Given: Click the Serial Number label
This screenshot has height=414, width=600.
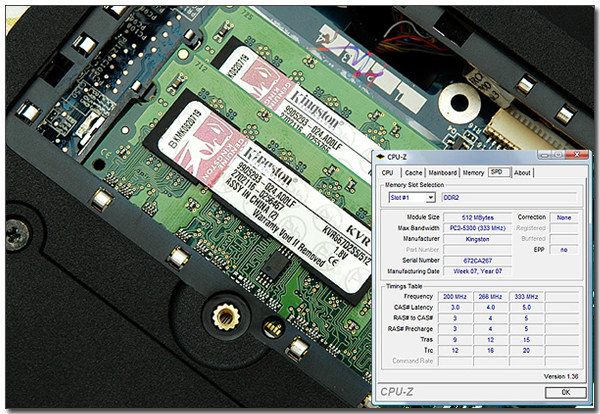Looking at the screenshot, I should click(x=421, y=260).
